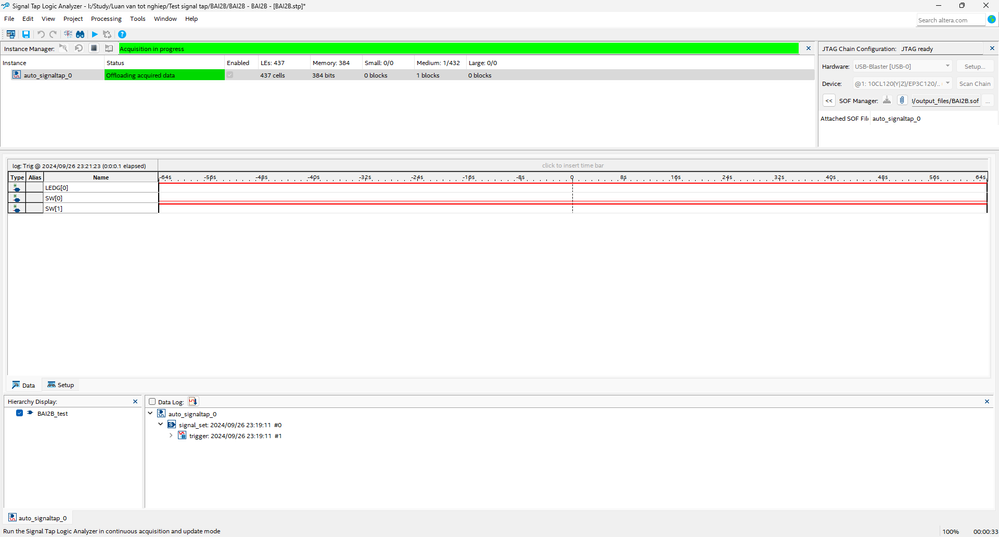The height and width of the screenshot is (537, 999).
Task: Enable the Data Log checkbox
Action: coord(152,402)
